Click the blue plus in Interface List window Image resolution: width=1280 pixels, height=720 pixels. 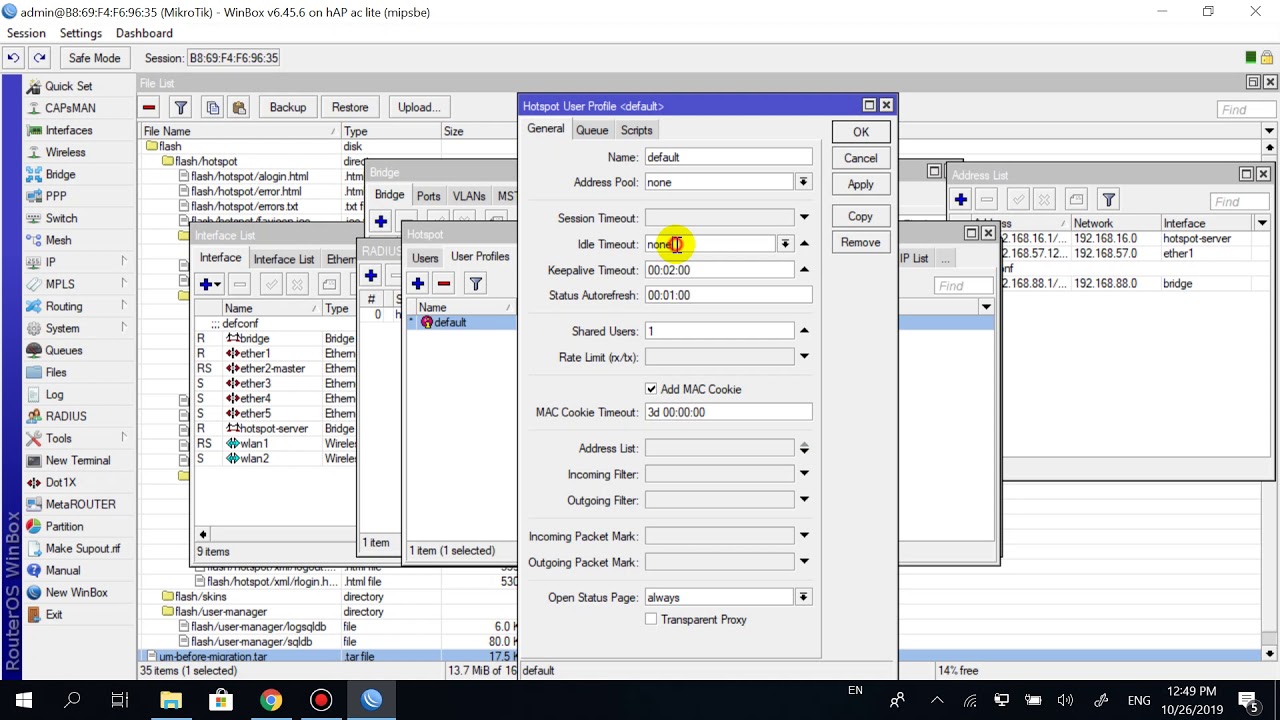(x=210, y=284)
